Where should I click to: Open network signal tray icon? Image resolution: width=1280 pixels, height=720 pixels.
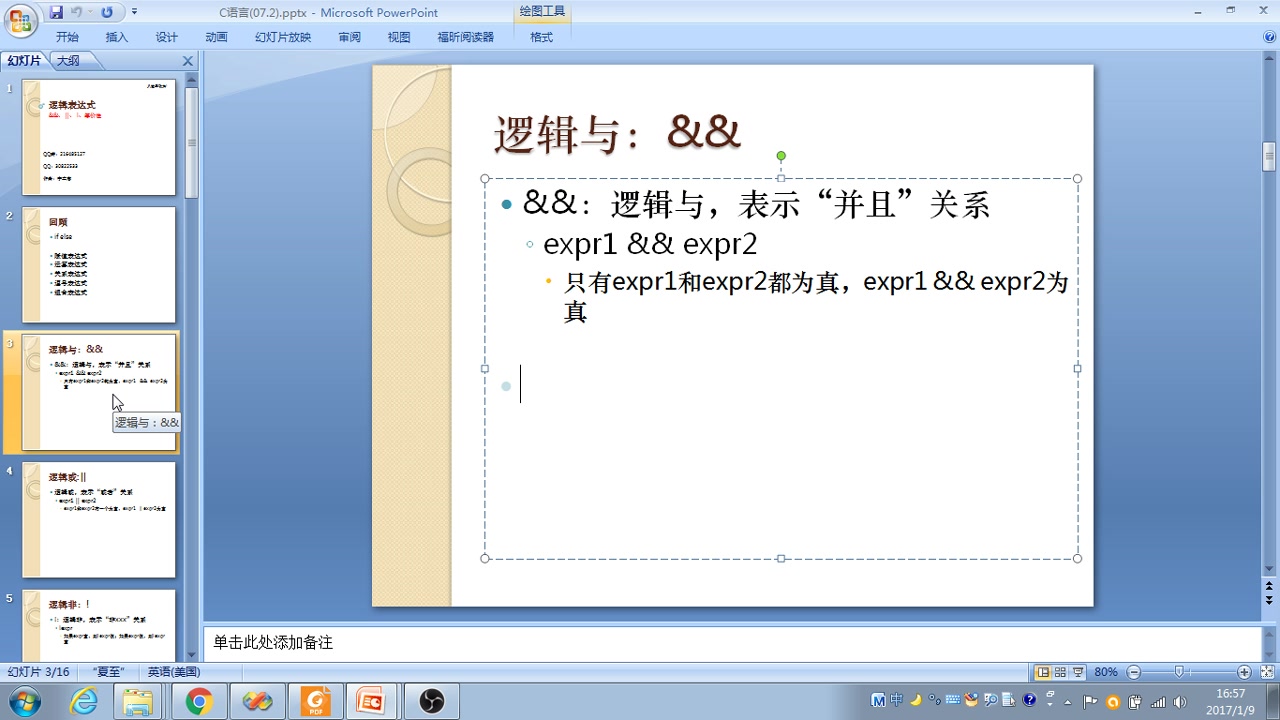pyautogui.click(x=1158, y=702)
